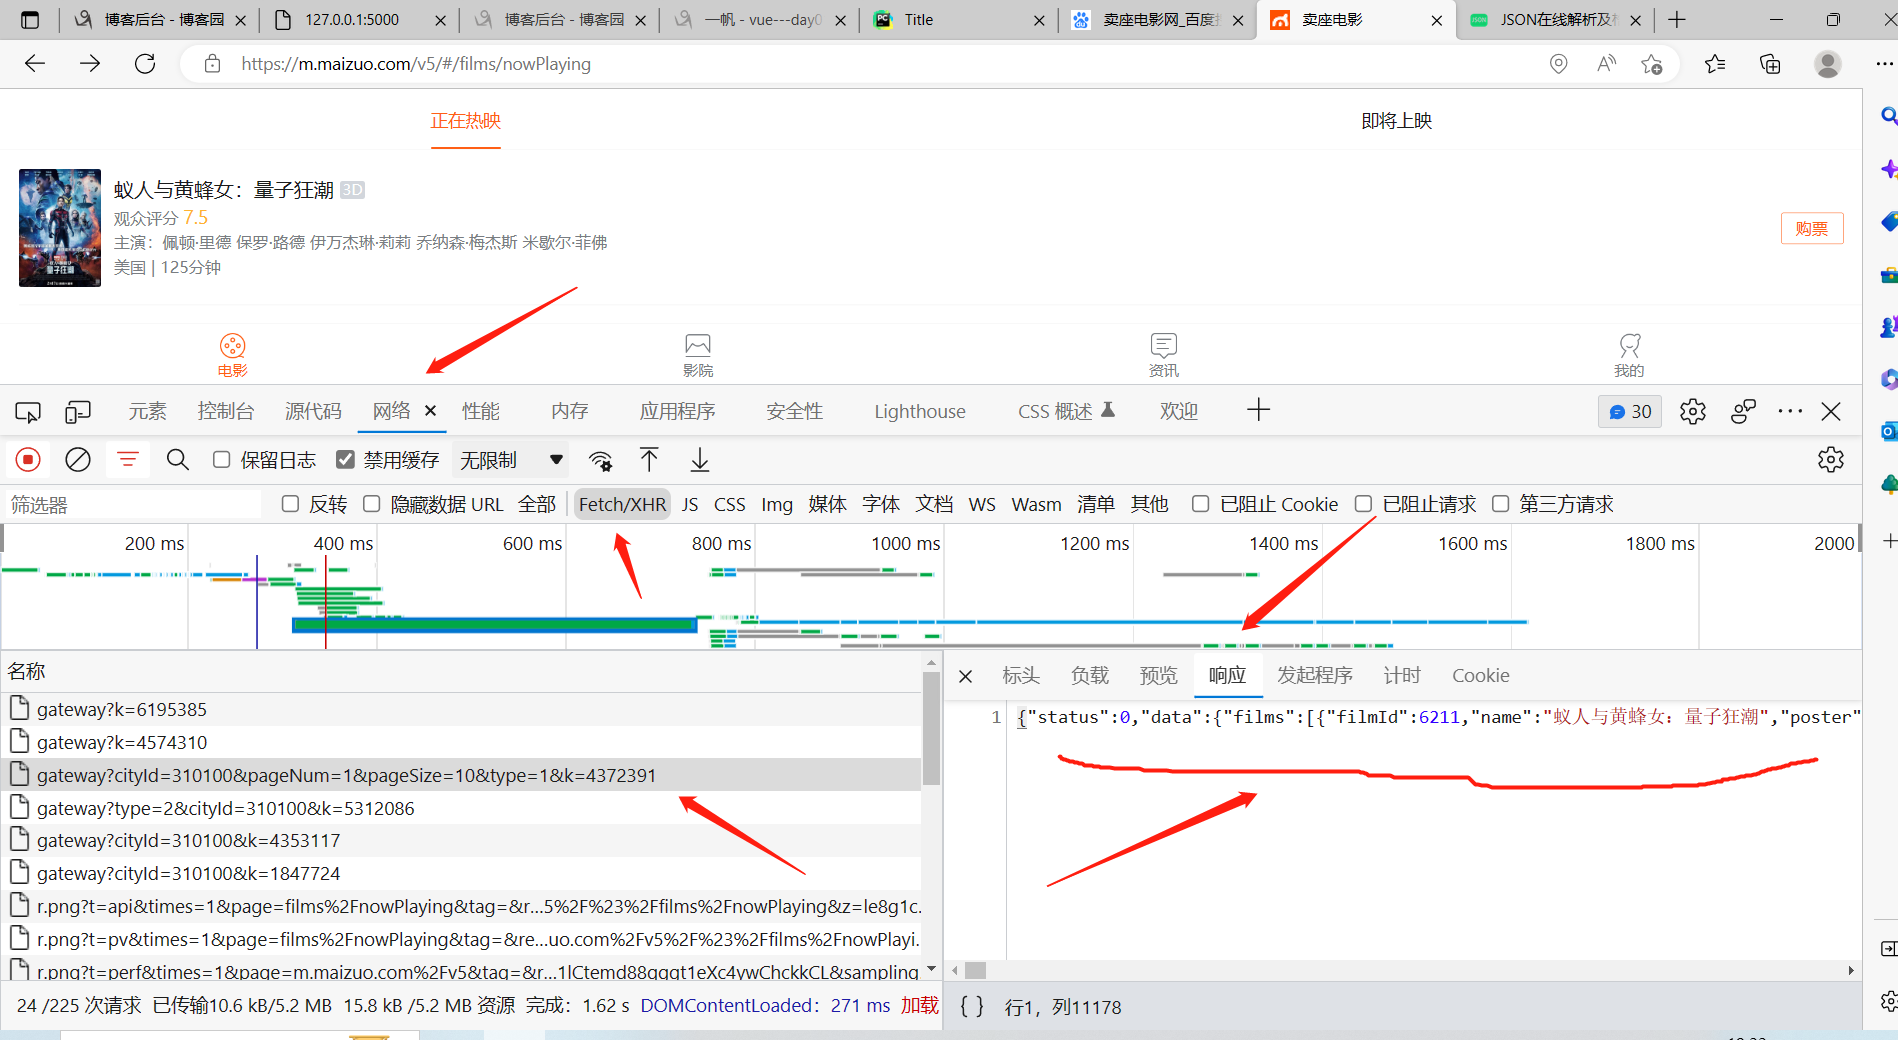Close the request details pane
The height and width of the screenshot is (1040, 1898).
966,677
